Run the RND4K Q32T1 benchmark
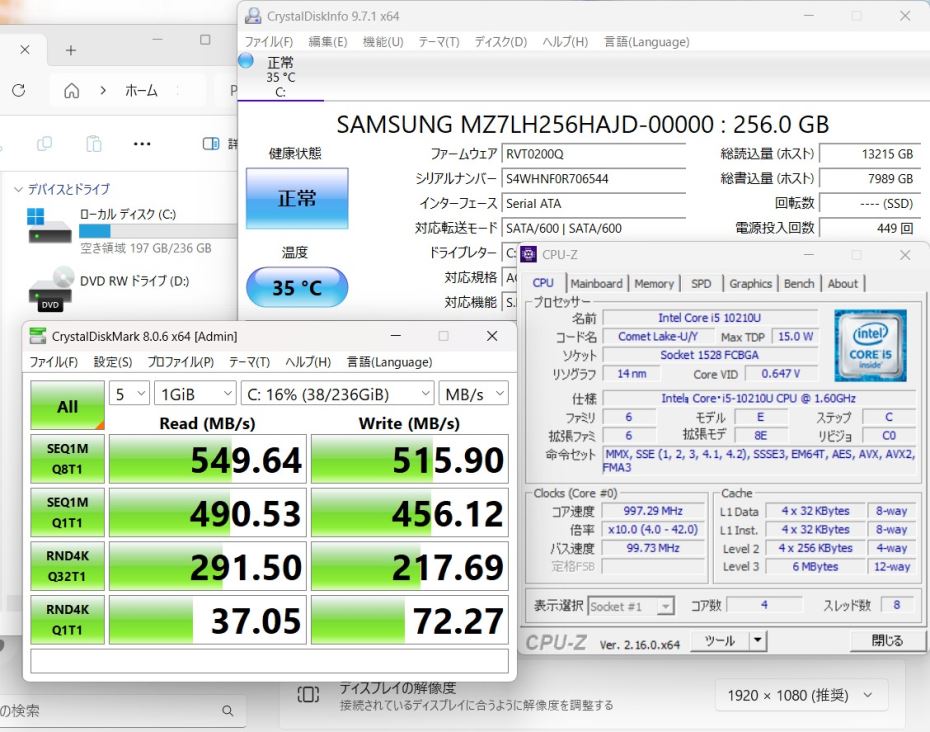This screenshot has height=732, width=930. [x=68, y=566]
